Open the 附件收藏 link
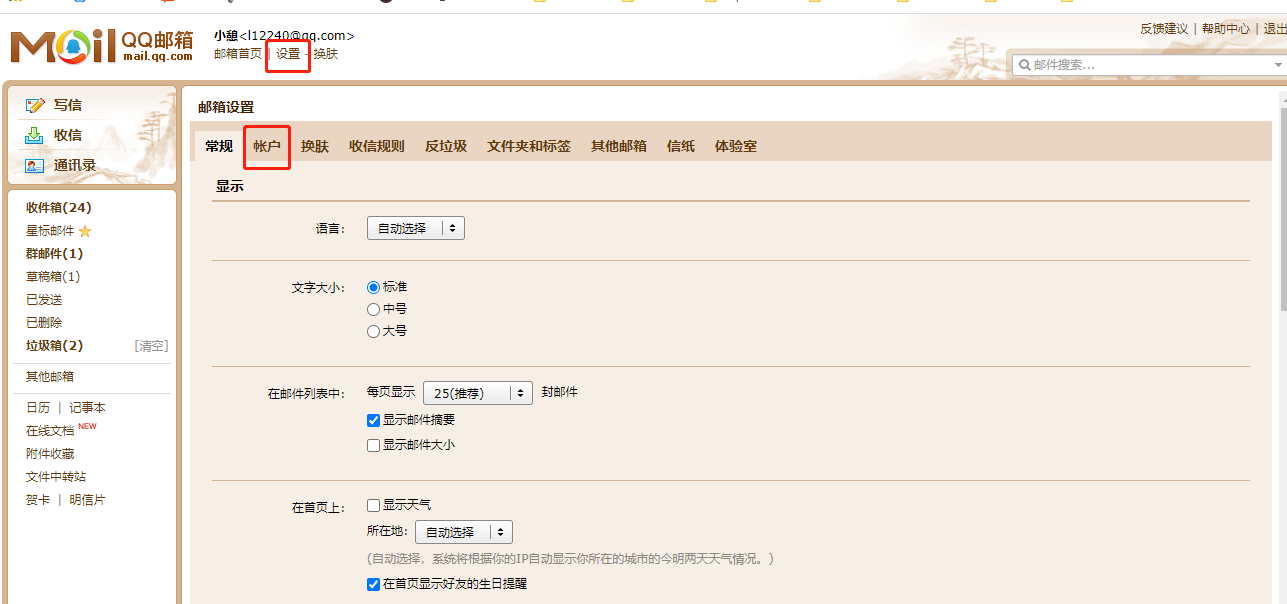The width and height of the screenshot is (1287, 604). pyautogui.click(x=50, y=454)
